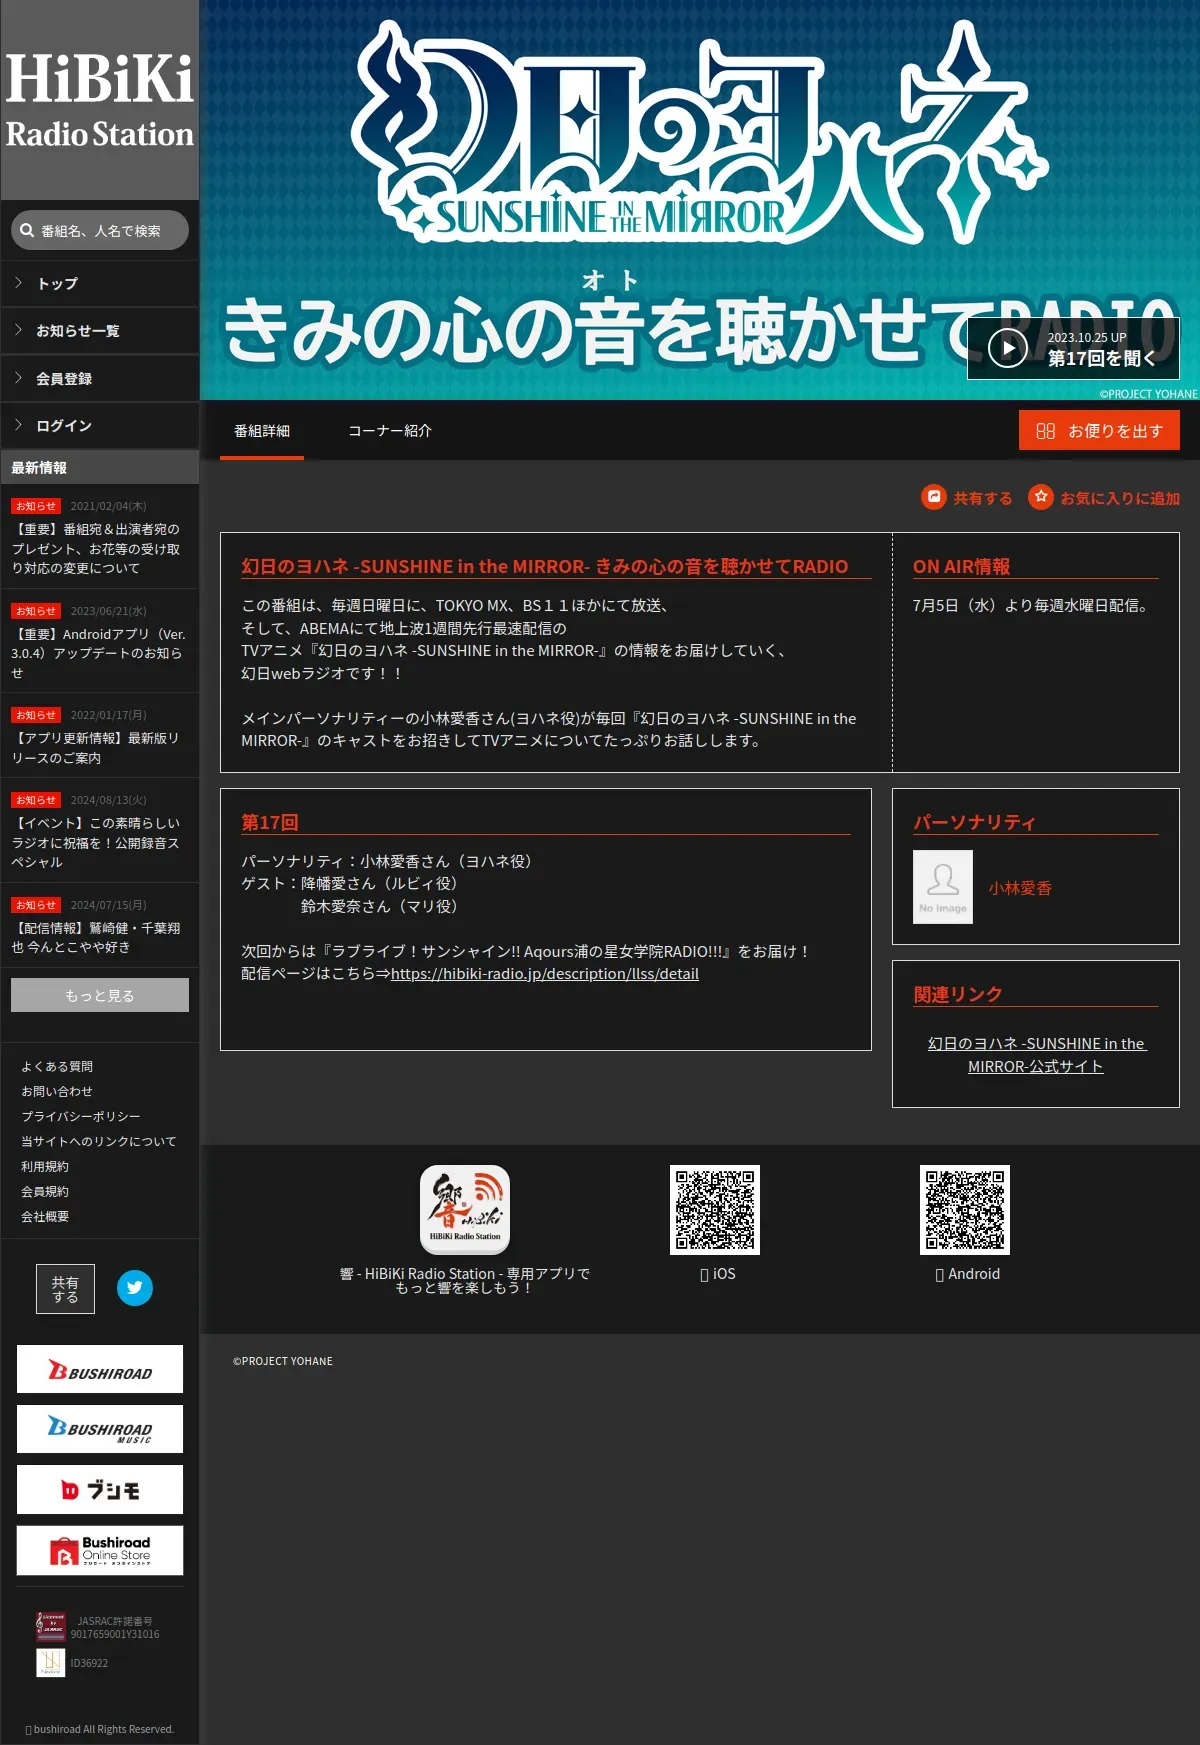The height and width of the screenshot is (1745, 1200).
Task: Click the JASRAC license icon
Action: coord(50,1627)
